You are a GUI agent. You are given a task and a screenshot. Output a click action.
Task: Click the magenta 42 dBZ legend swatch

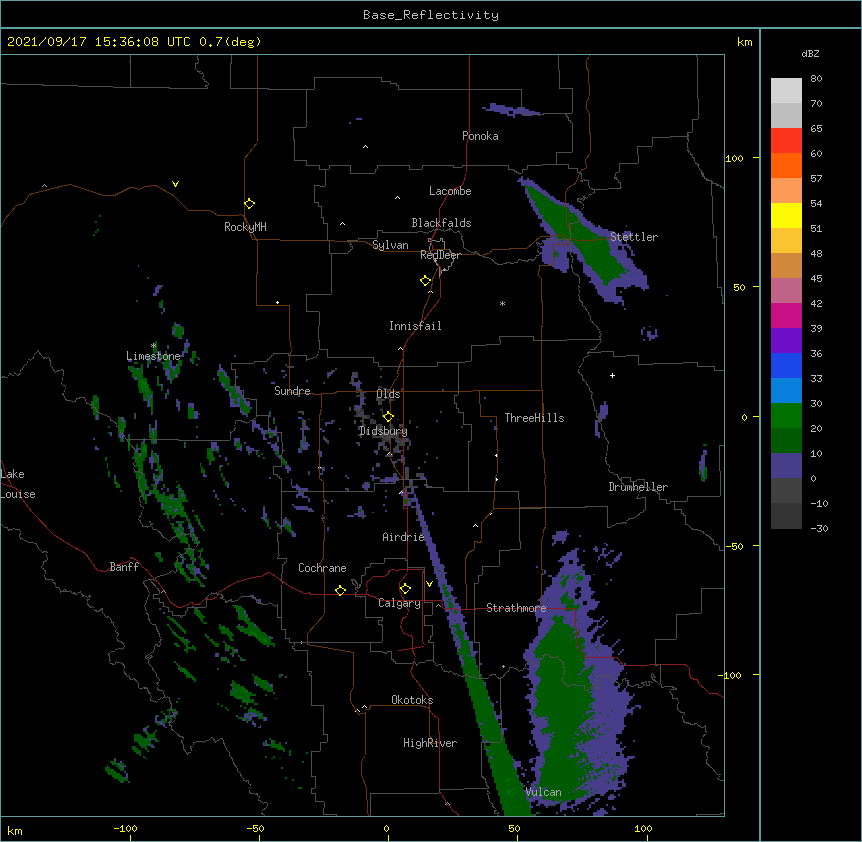pyautogui.click(x=786, y=315)
